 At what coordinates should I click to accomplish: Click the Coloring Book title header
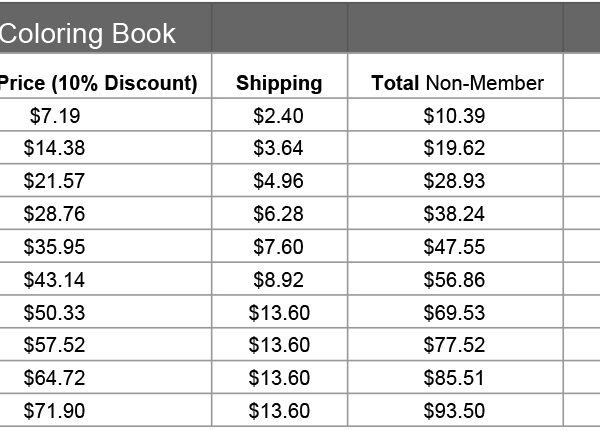[x=87, y=33]
